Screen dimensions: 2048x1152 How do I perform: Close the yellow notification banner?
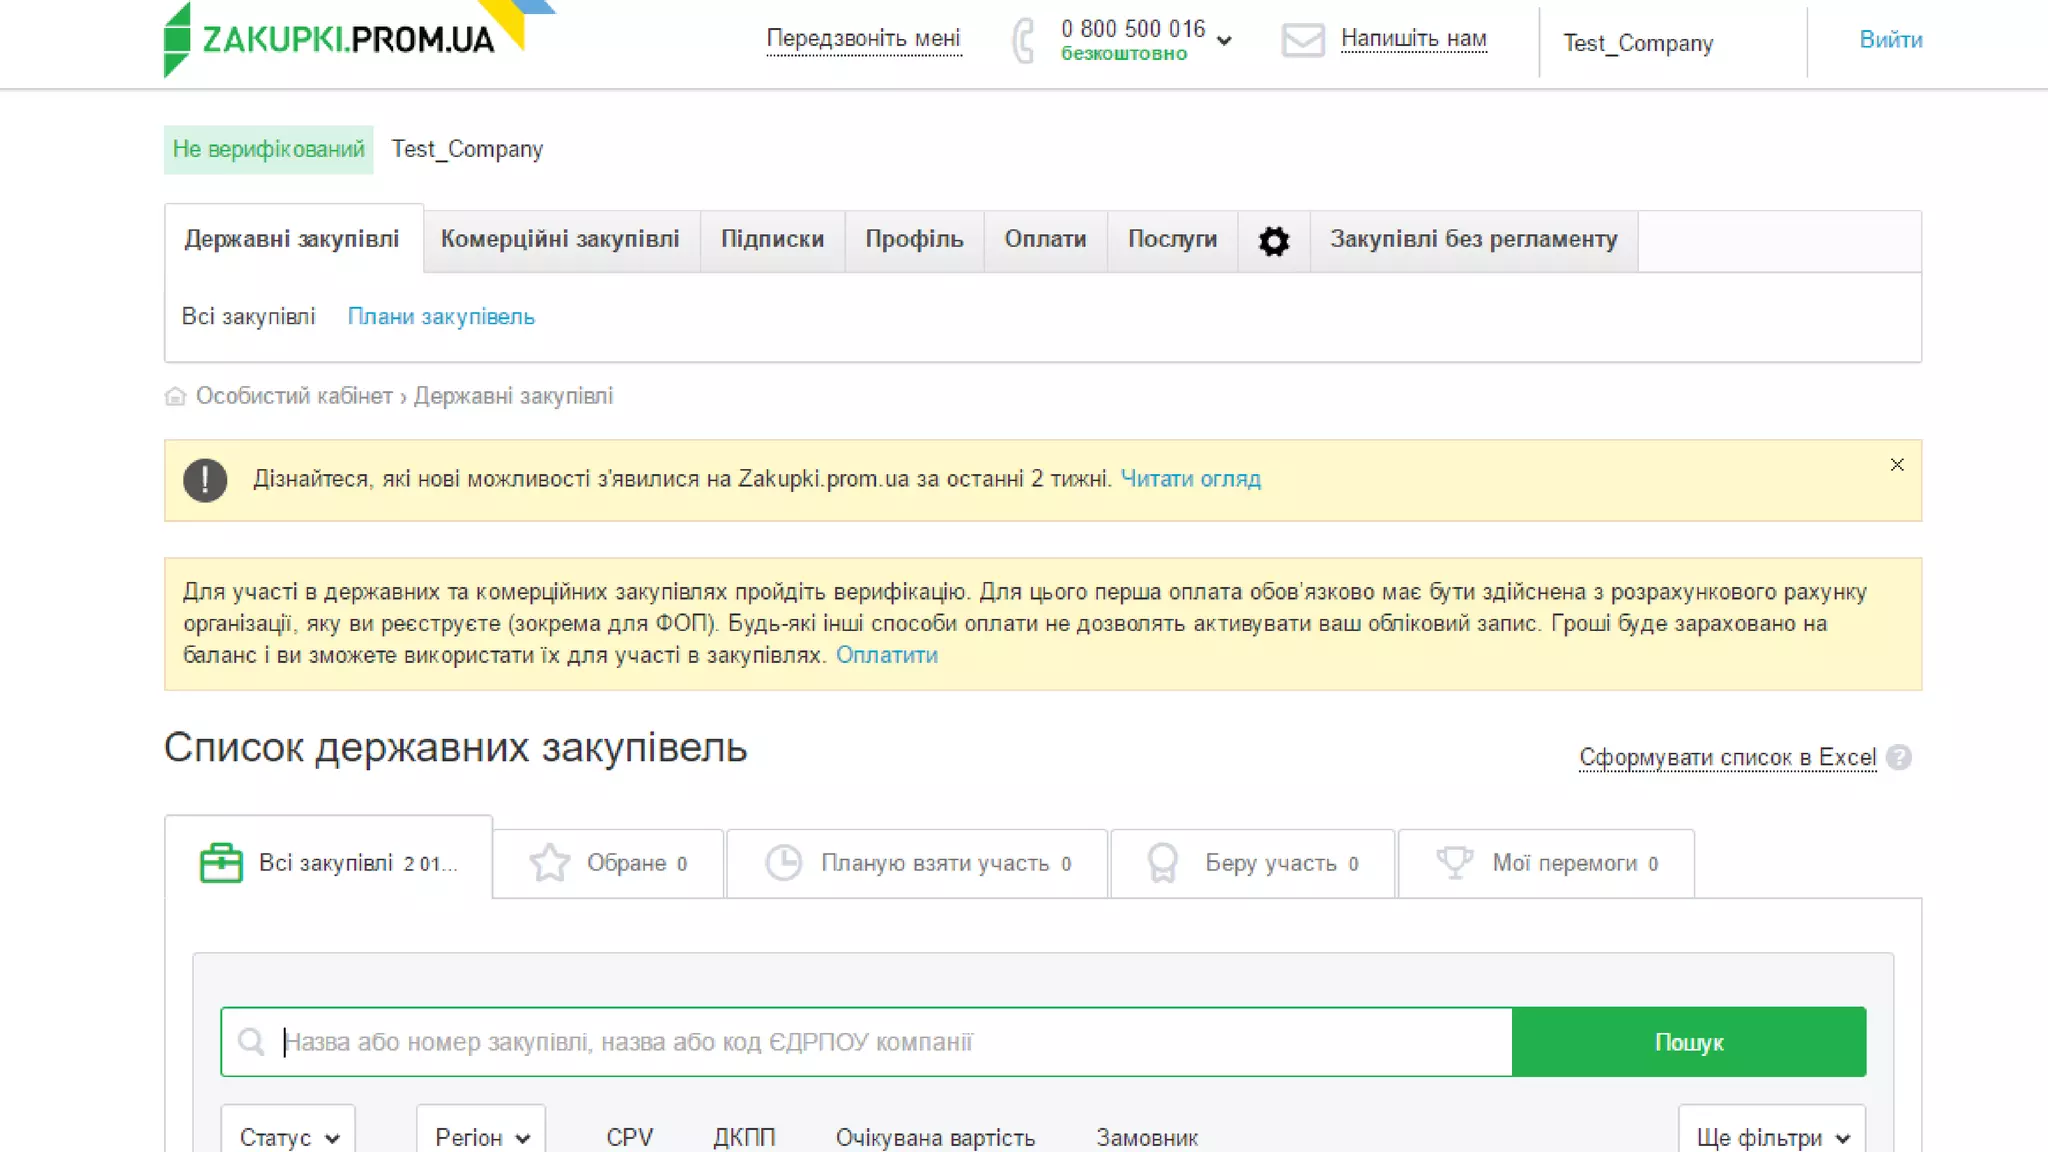tap(1896, 465)
